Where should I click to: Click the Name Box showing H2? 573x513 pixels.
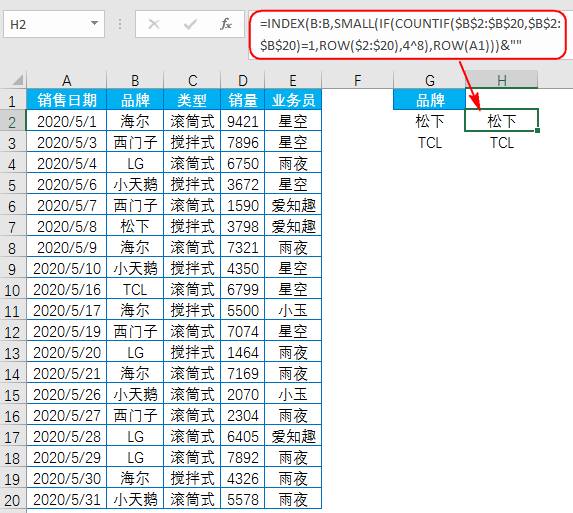54,24
